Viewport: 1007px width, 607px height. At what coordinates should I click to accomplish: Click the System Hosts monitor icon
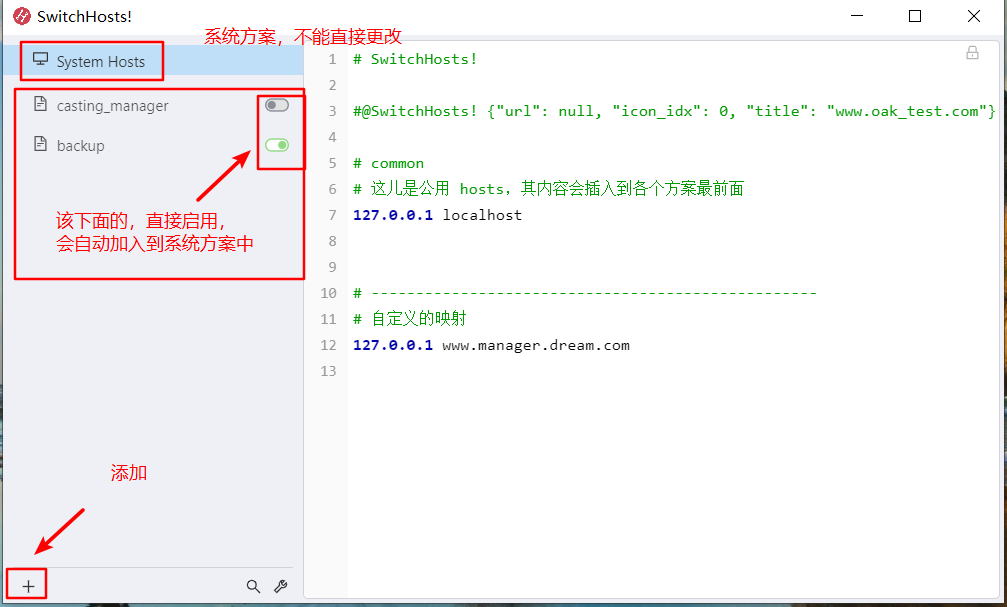40,60
